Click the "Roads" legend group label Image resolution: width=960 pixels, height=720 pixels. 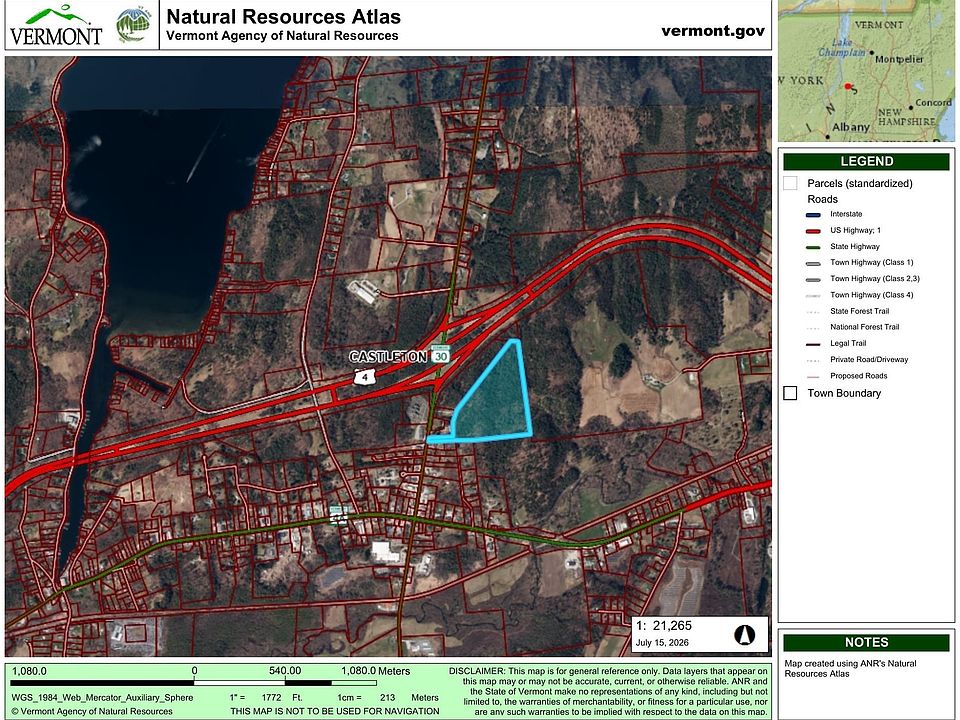(822, 199)
